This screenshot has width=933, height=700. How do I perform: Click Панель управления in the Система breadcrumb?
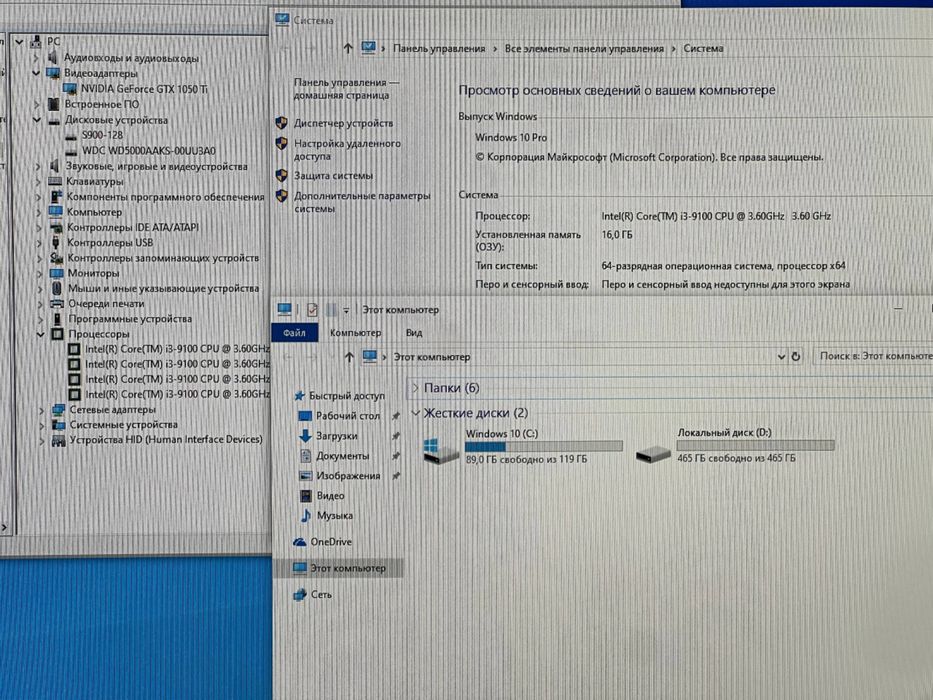pos(439,49)
